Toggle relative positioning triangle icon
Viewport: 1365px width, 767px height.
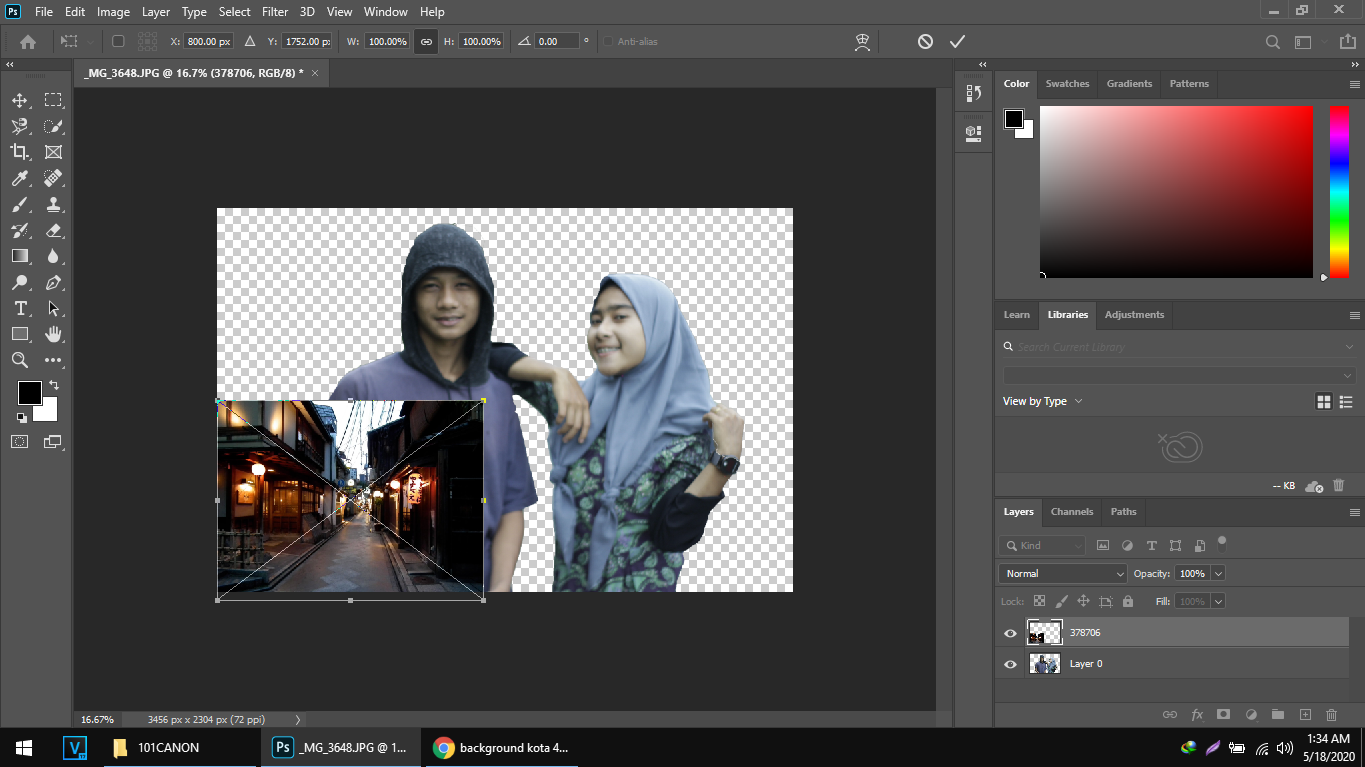click(x=250, y=41)
